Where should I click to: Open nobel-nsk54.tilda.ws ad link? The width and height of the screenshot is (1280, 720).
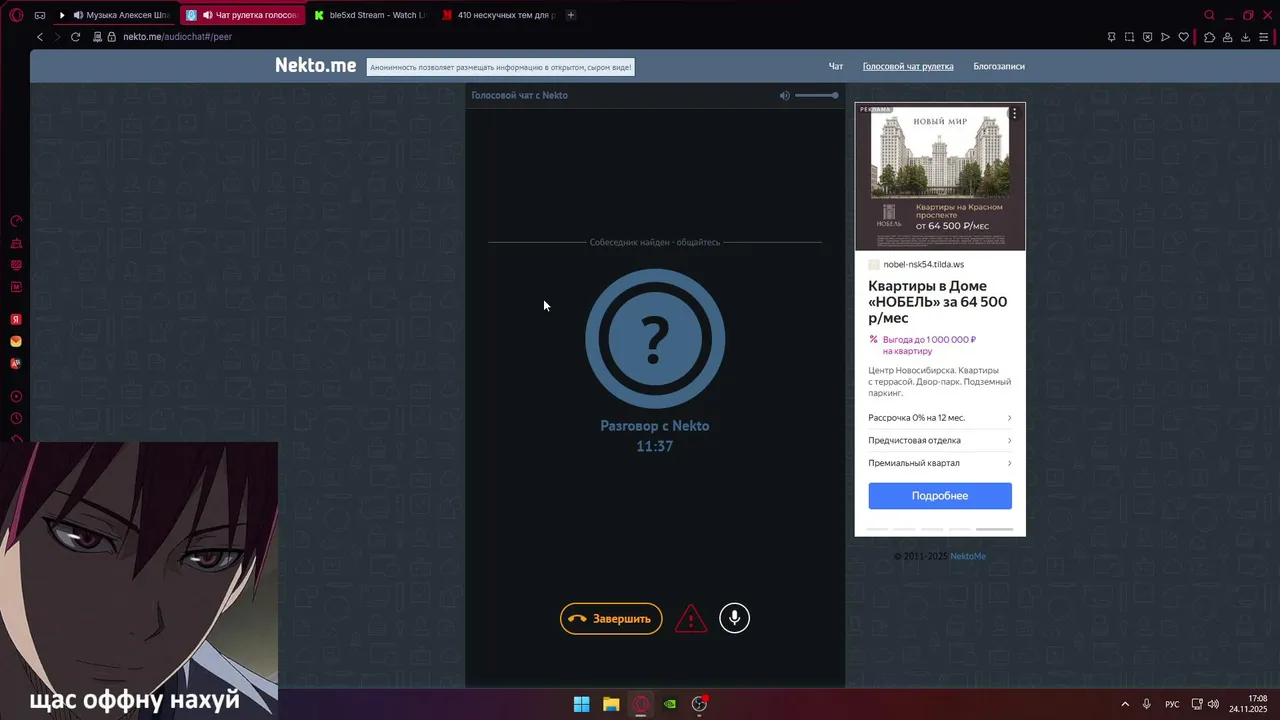coord(924,265)
